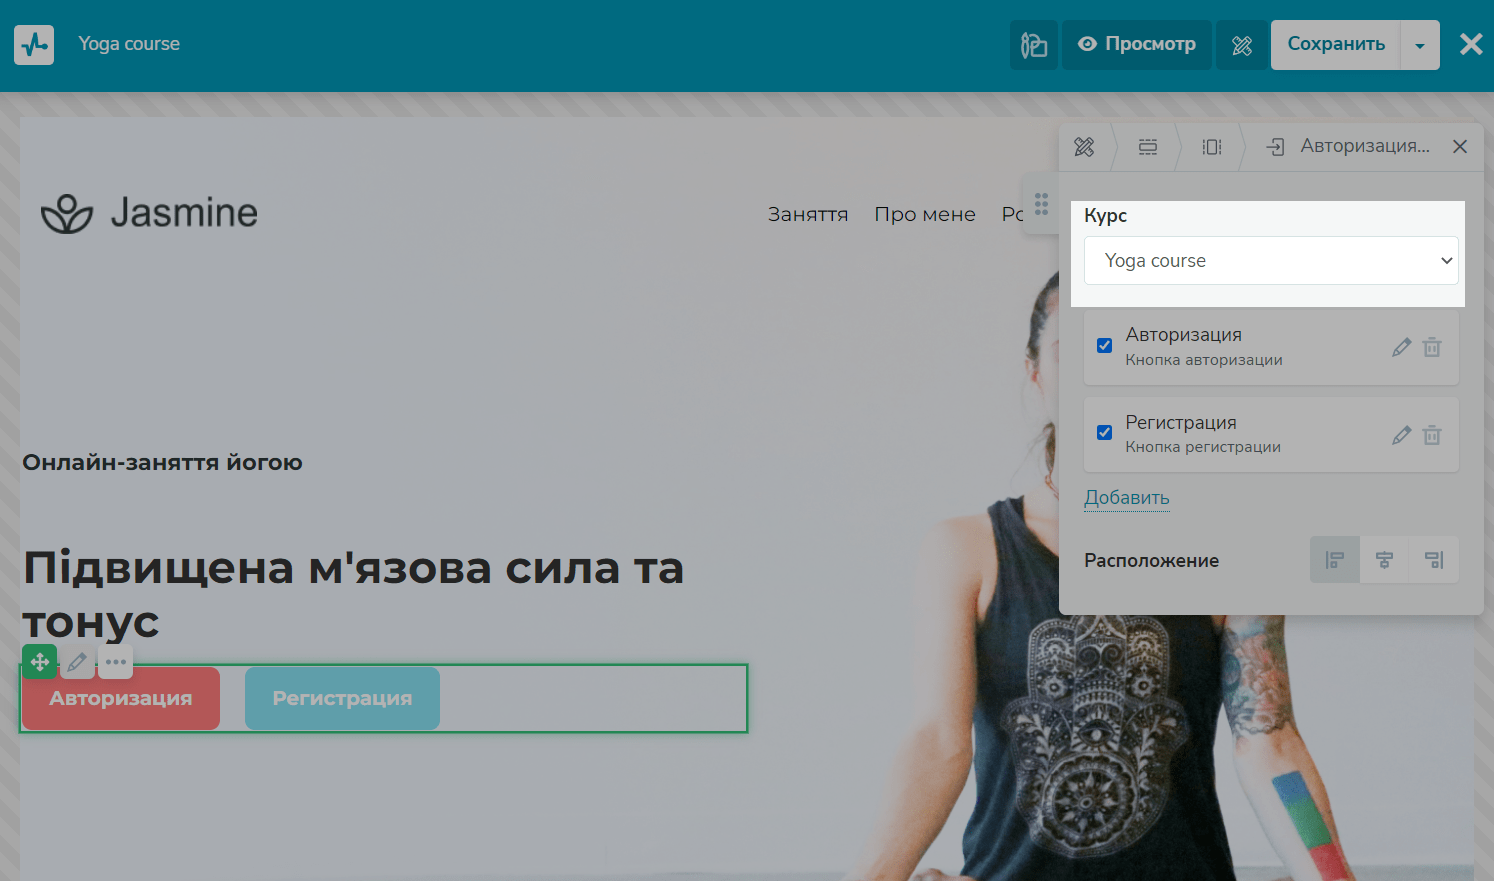Close the Авторизация settings panel
Viewport: 1494px width, 881px height.
pyautogui.click(x=1460, y=147)
